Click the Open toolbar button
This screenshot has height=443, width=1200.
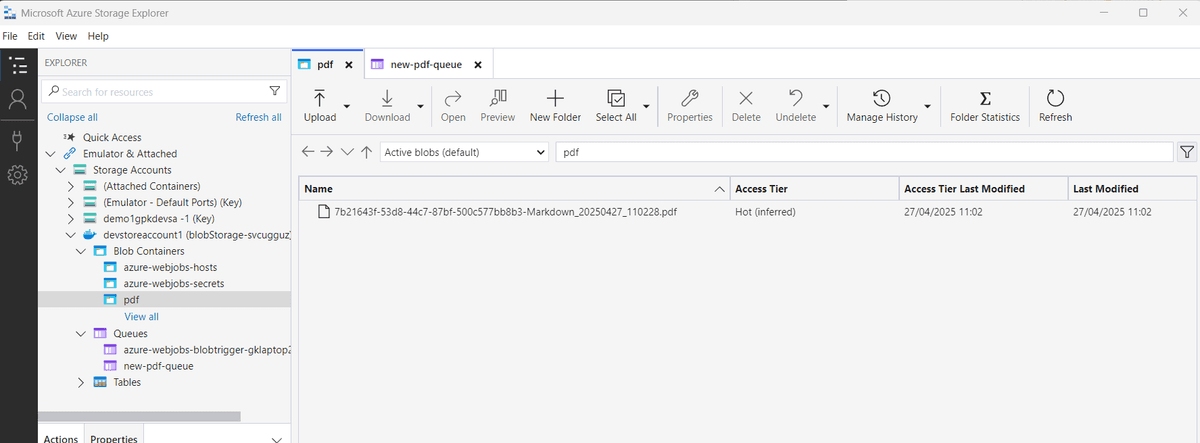coord(453,105)
